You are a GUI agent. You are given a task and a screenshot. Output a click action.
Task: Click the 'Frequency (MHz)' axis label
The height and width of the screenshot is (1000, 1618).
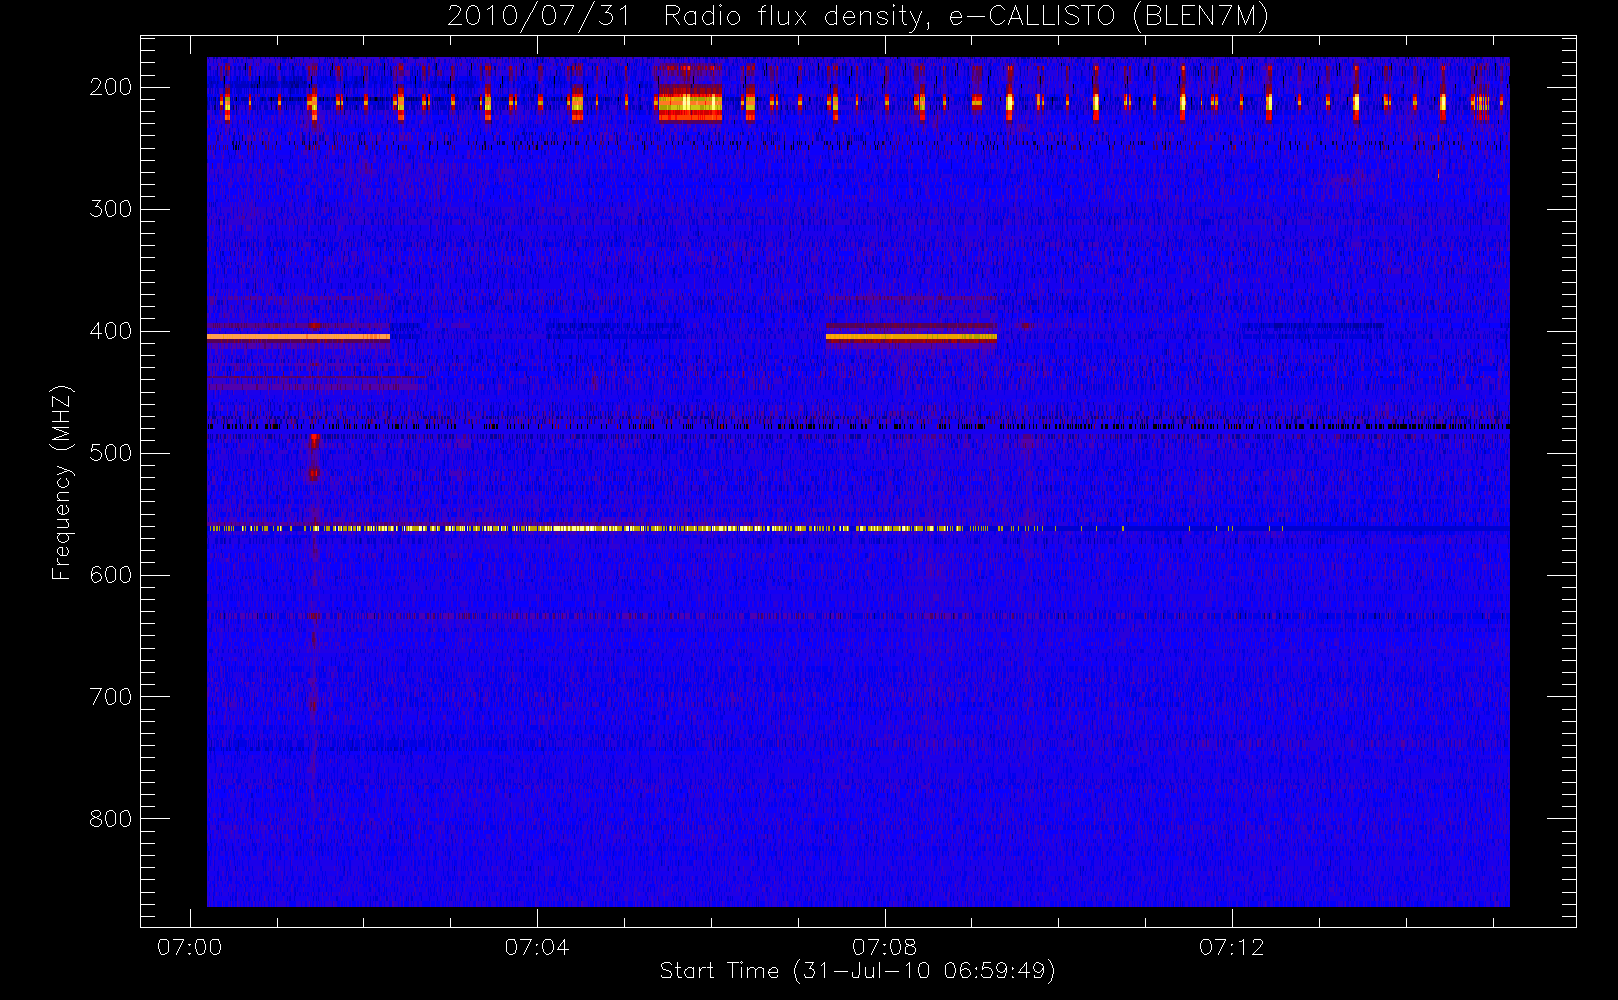point(62,482)
